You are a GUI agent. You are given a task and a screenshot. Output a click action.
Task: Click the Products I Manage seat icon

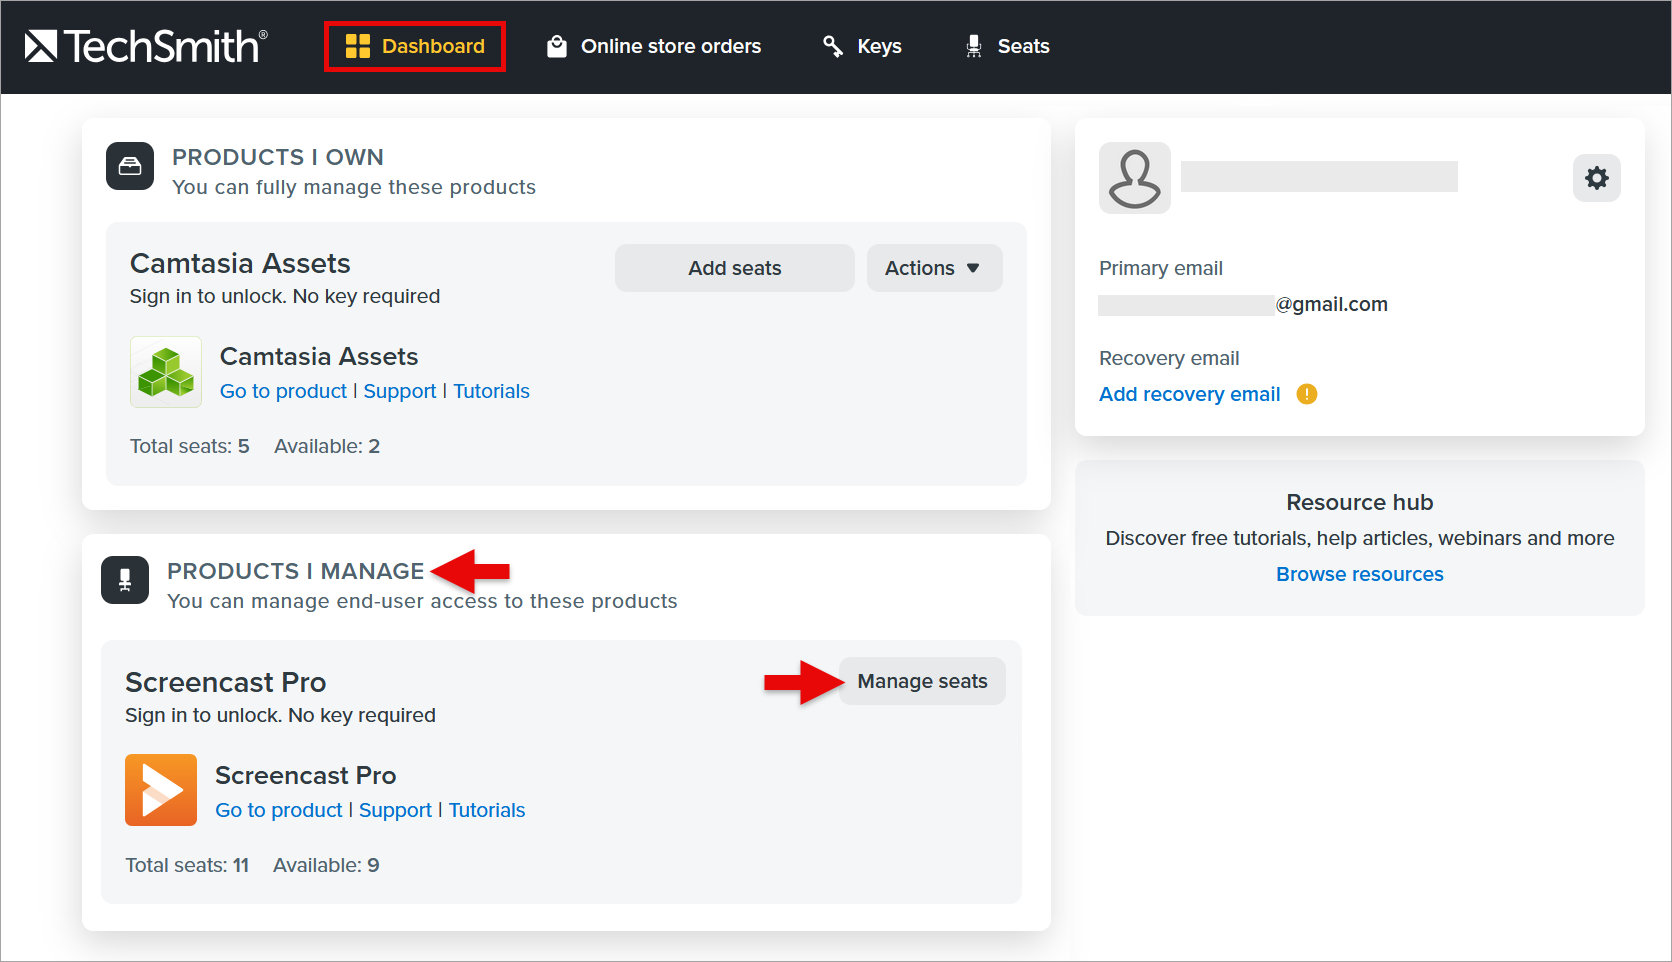point(125,580)
